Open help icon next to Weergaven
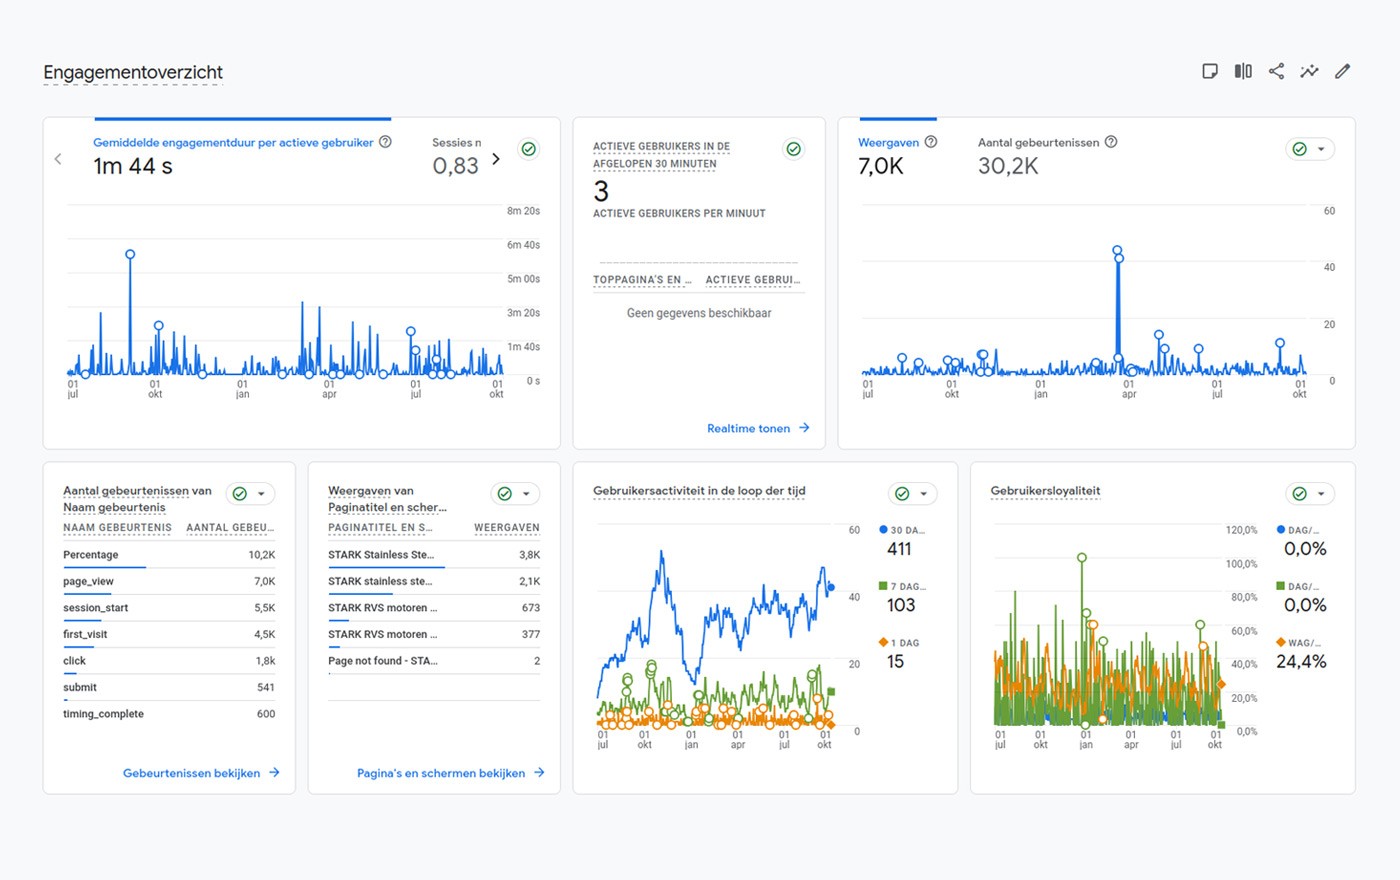 931,142
